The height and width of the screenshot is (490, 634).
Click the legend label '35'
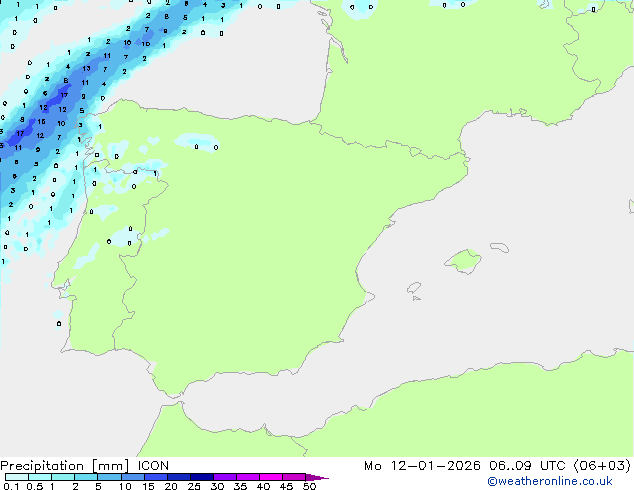pyautogui.click(x=240, y=486)
